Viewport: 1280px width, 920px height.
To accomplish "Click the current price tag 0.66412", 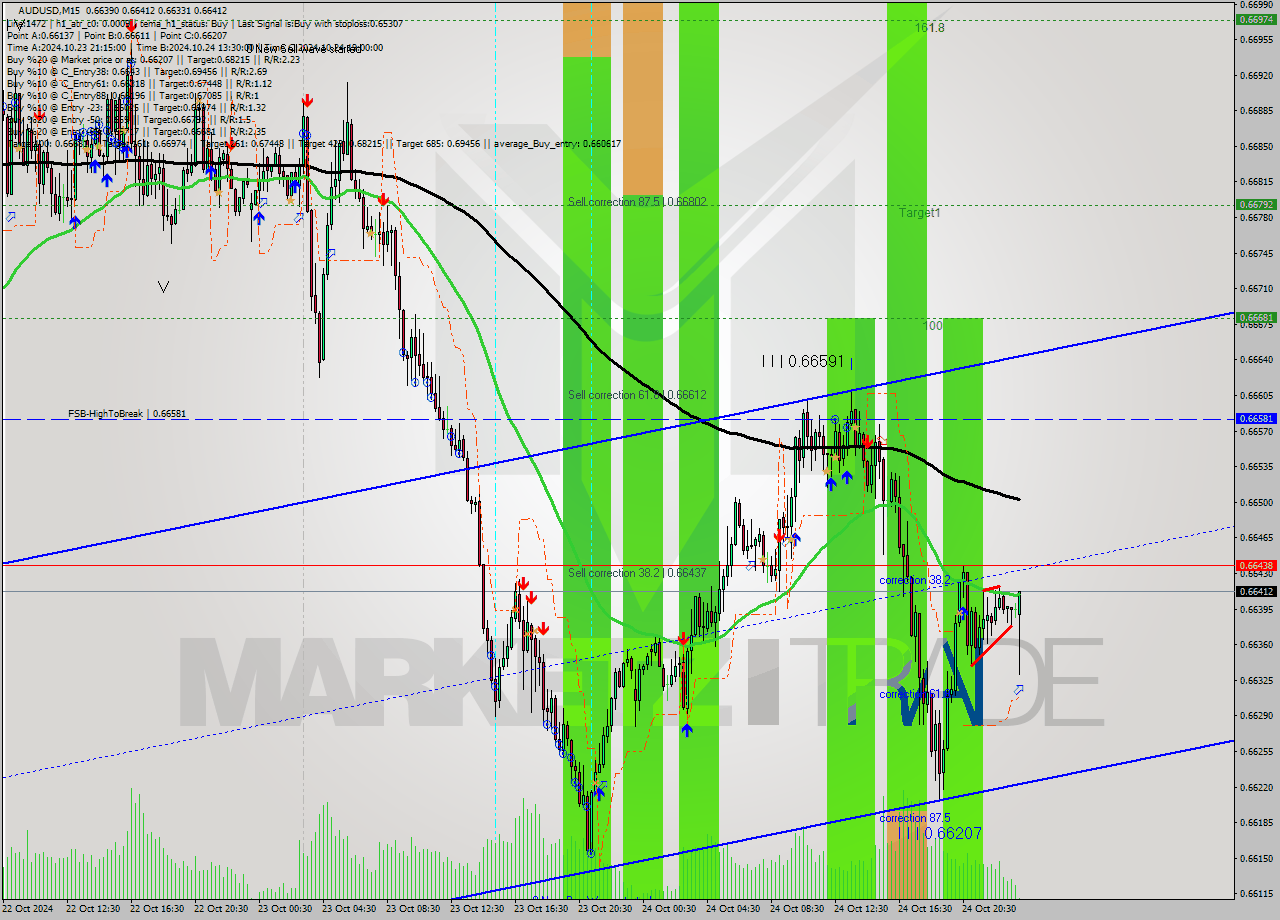I will tap(1255, 591).
